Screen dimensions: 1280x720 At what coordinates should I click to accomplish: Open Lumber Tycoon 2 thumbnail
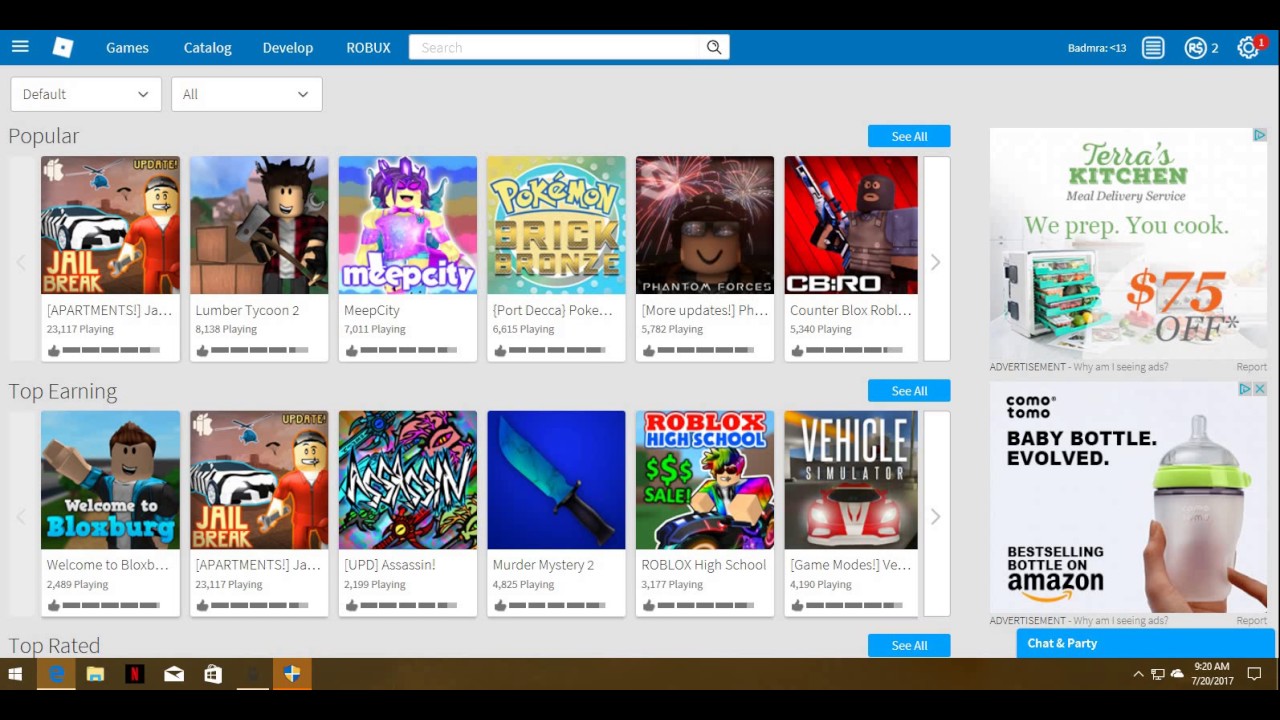pos(259,225)
